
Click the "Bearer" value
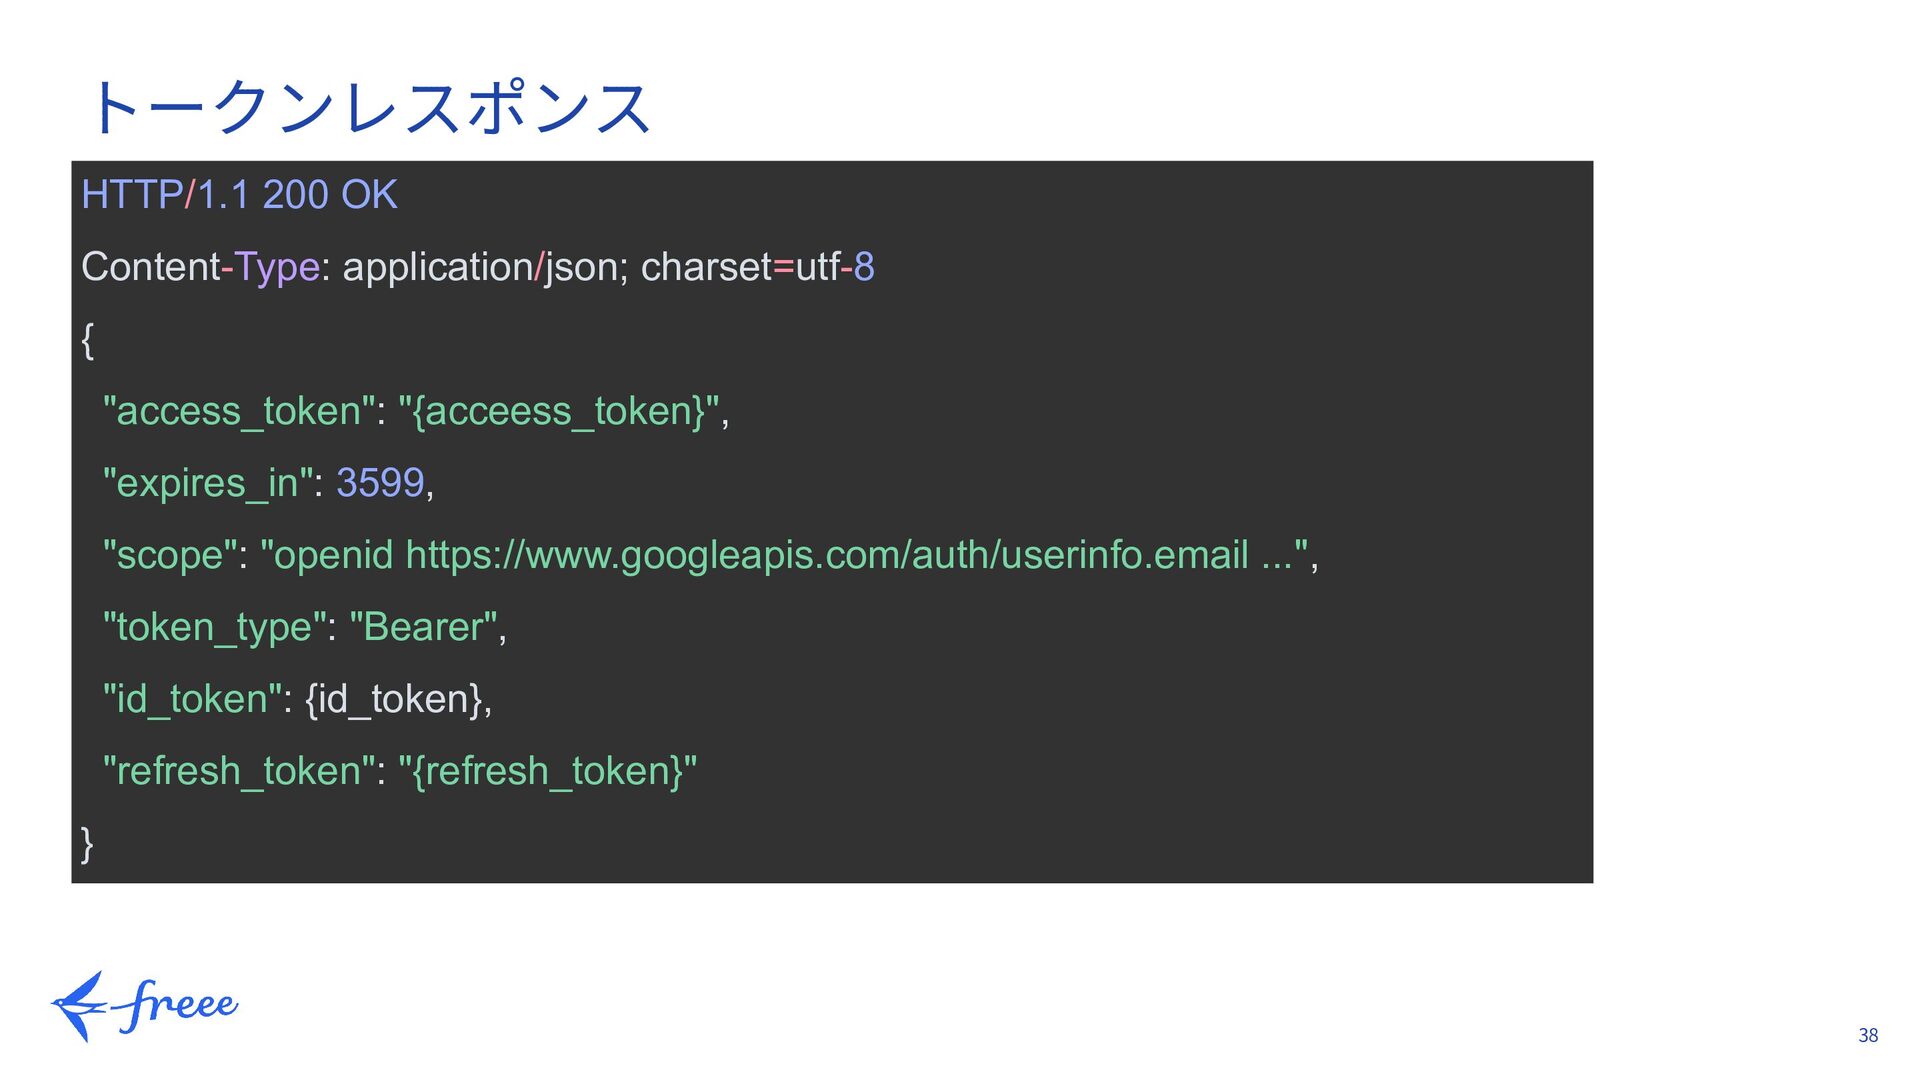click(423, 627)
